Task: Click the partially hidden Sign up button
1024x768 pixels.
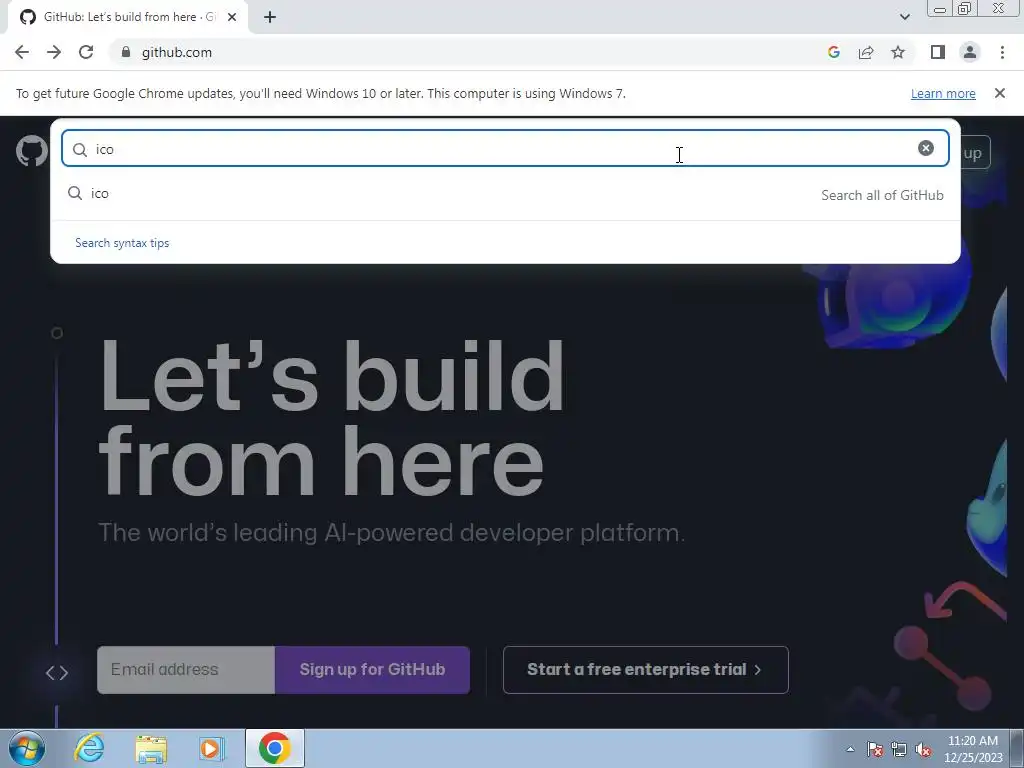Action: point(975,152)
